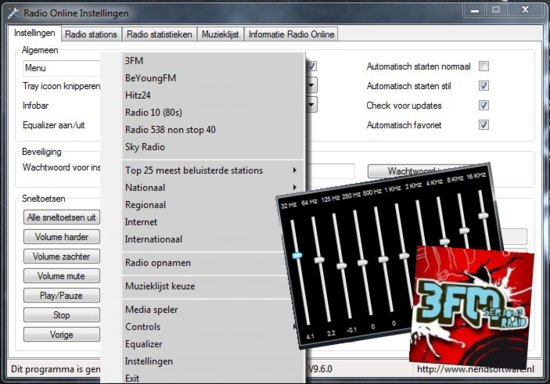Go to the Muzieklijst tab

pos(220,34)
